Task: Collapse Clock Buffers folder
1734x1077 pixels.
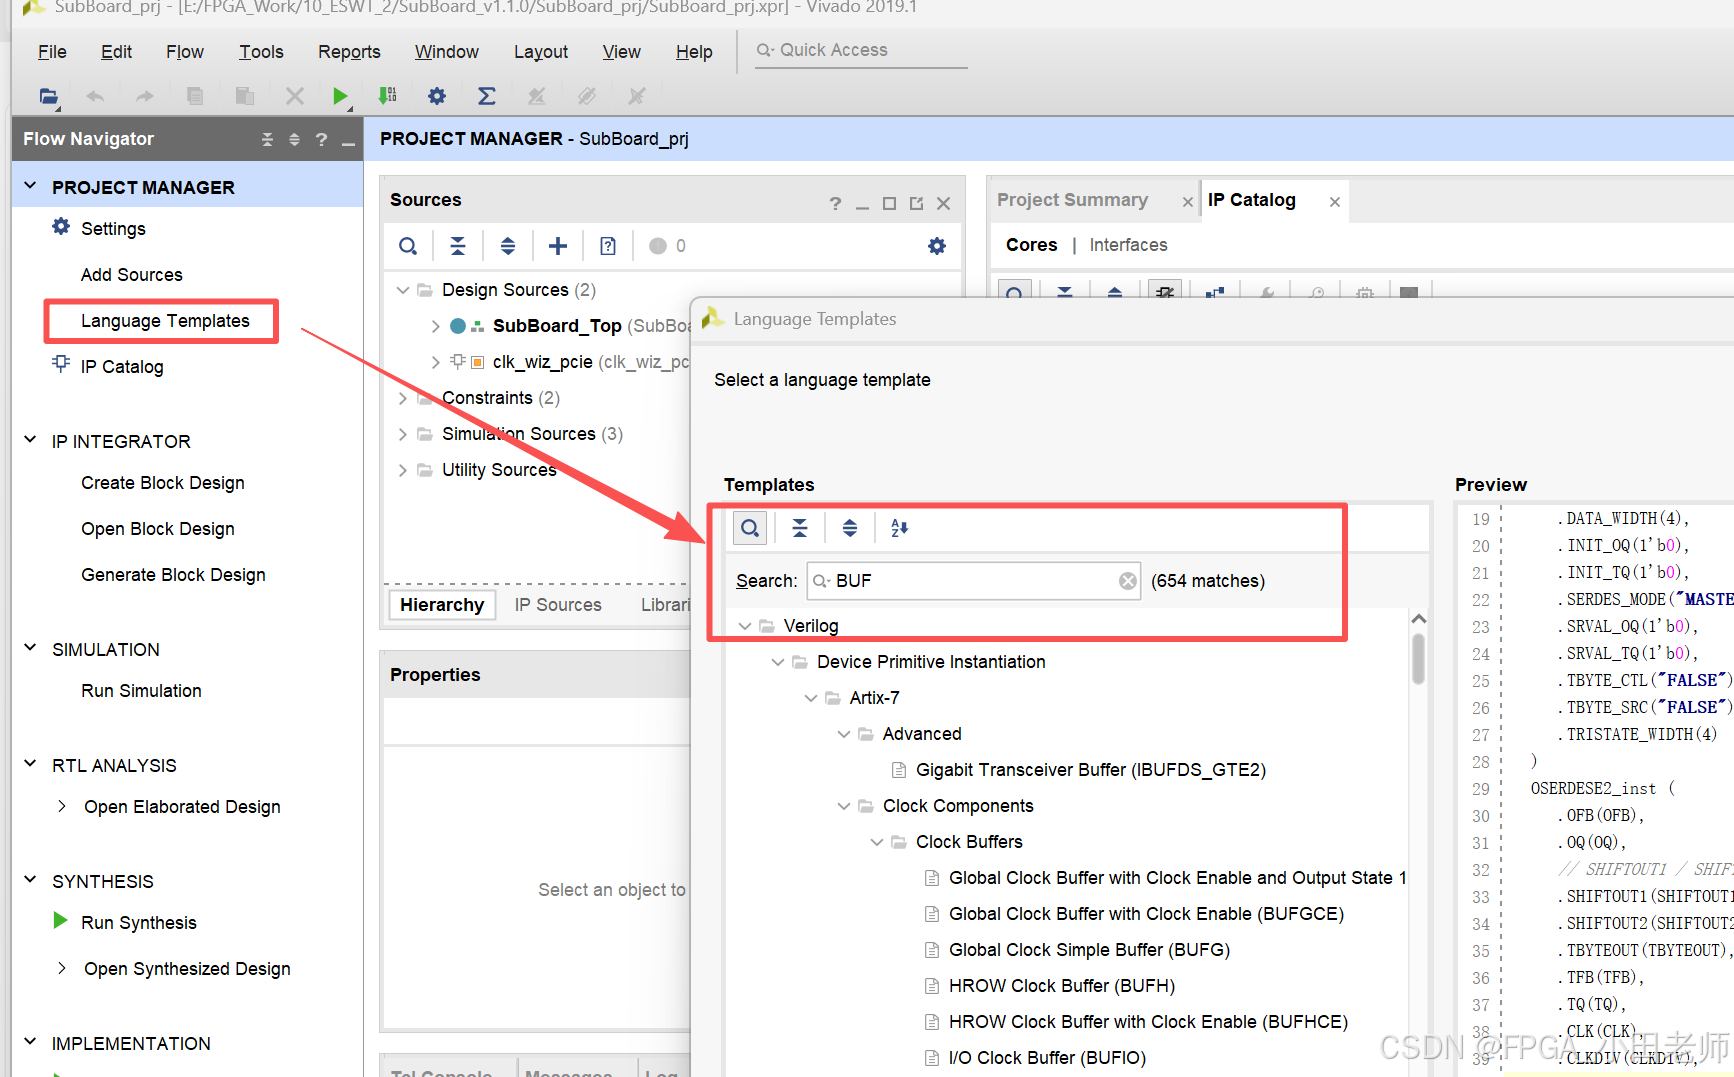Action: (876, 842)
